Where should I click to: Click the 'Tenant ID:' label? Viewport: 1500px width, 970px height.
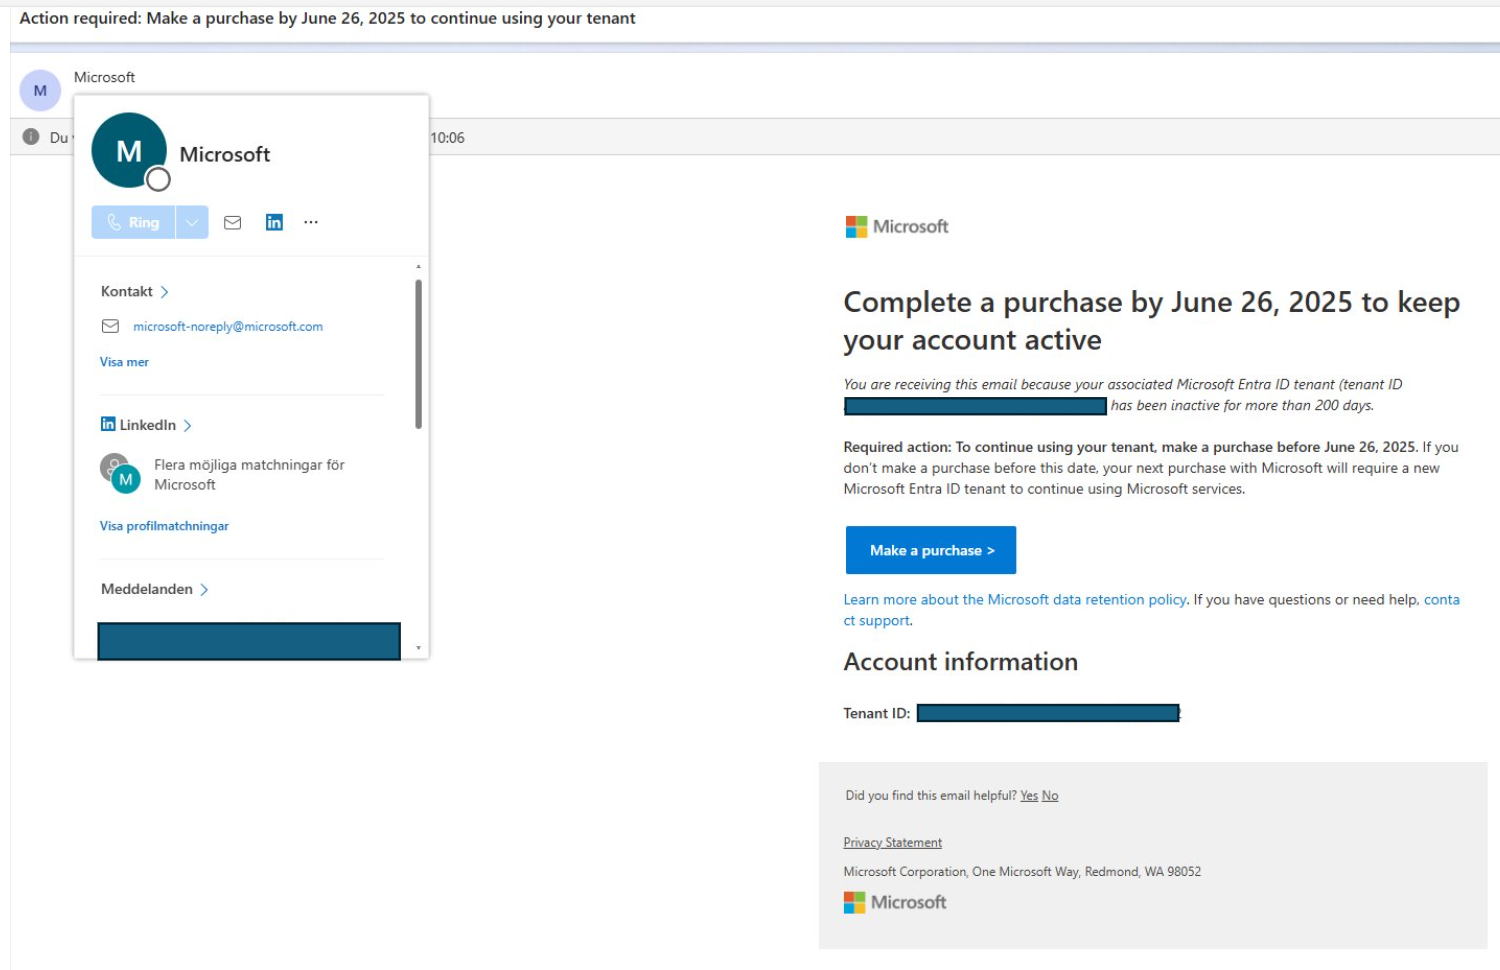point(877,713)
